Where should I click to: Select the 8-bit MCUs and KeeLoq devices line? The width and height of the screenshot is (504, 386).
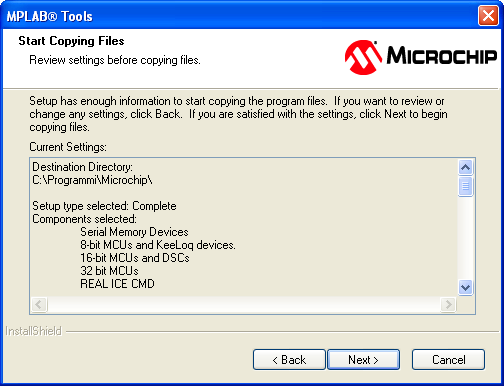tap(158, 245)
